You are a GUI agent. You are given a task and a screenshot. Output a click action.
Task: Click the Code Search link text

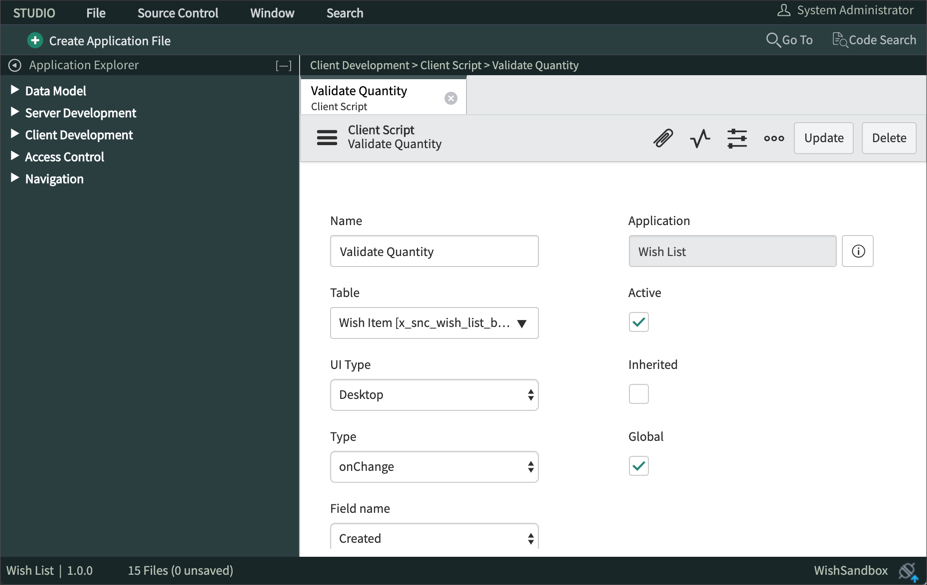point(883,40)
